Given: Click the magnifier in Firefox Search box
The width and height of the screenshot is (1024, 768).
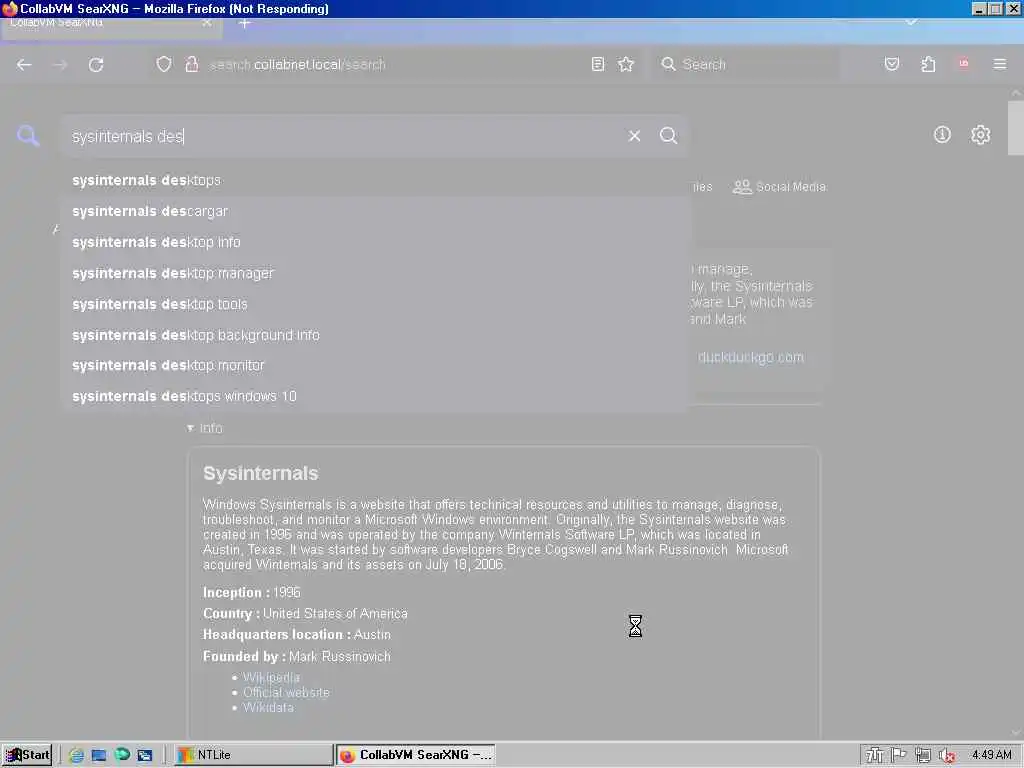Looking at the screenshot, I should [x=668, y=64].
